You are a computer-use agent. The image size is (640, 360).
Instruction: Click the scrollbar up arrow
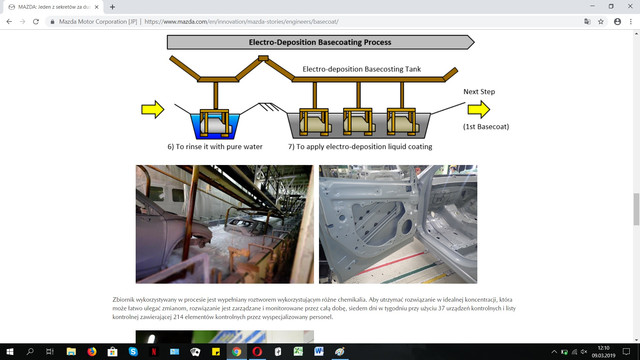[x=636, y=33]
